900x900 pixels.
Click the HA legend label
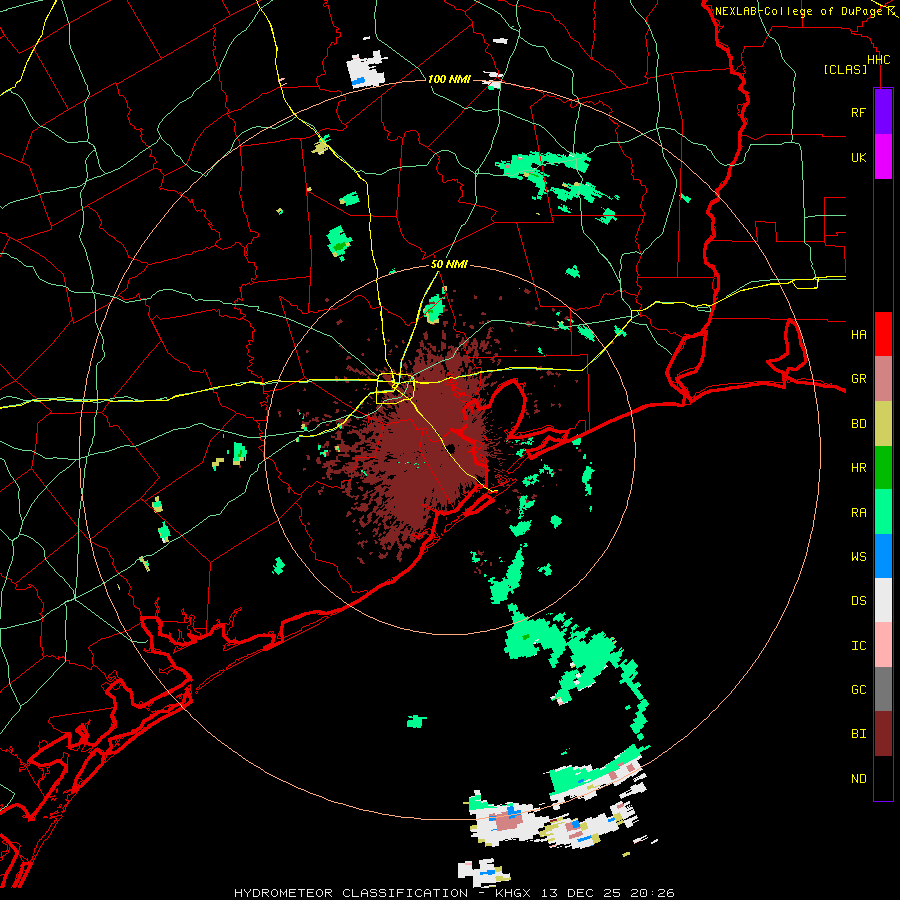858,334
